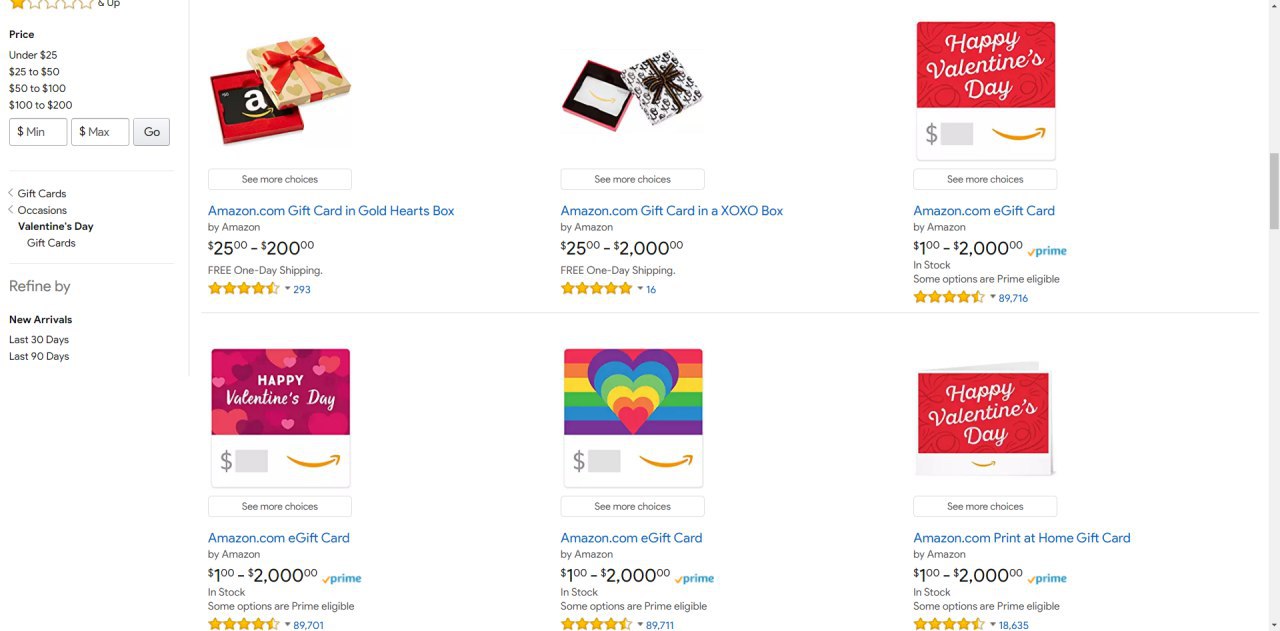1280x631 pixels.
Task: Open the Print at Home gift card image
Action: click(x=985, y=418)
